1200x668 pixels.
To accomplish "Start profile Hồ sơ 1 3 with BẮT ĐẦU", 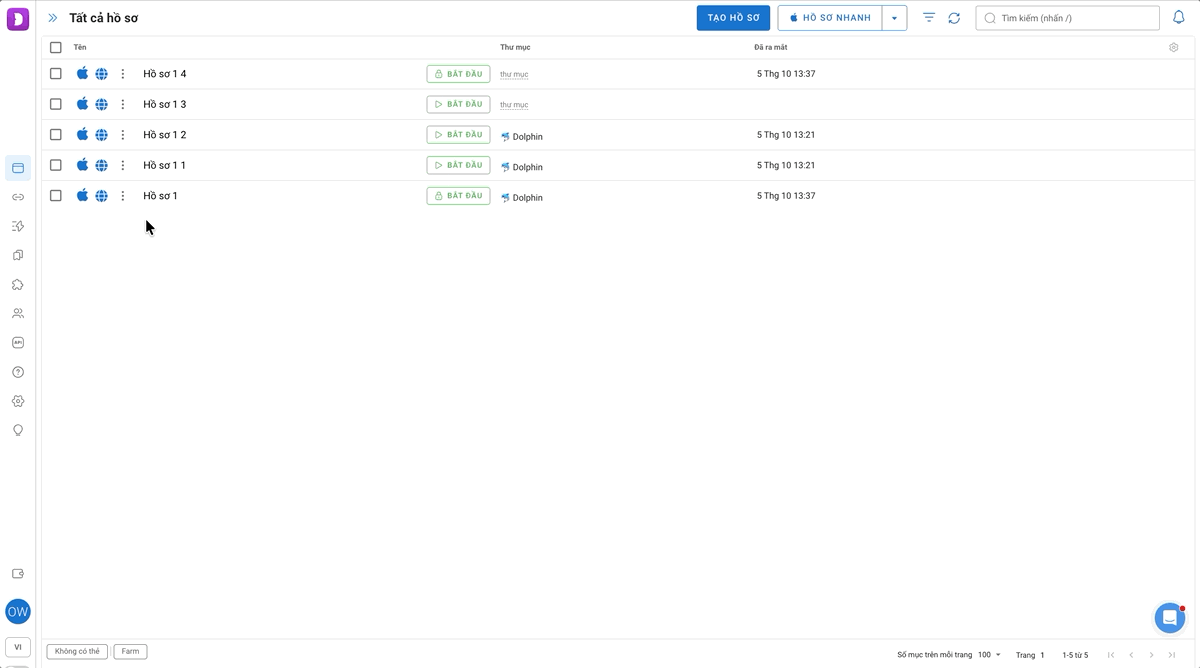I will click(458, 104).
